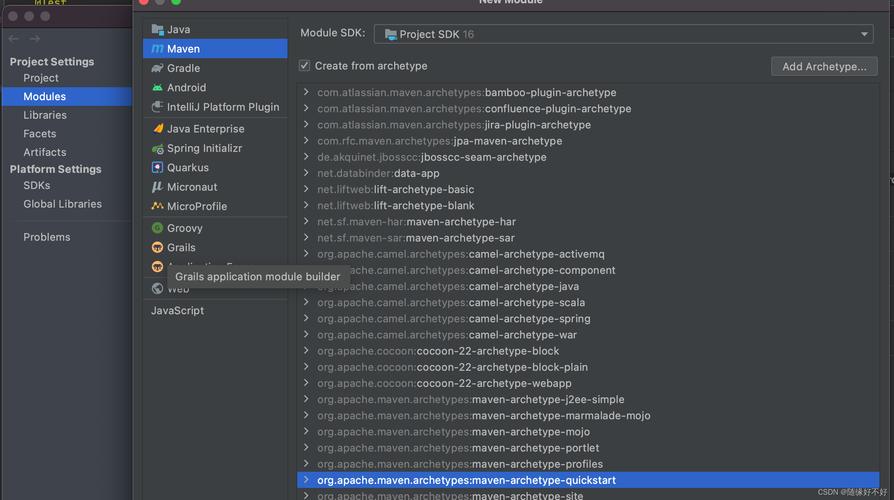
Task: Open SDKs under Platform Settings
Action: (x=36, y=185)
